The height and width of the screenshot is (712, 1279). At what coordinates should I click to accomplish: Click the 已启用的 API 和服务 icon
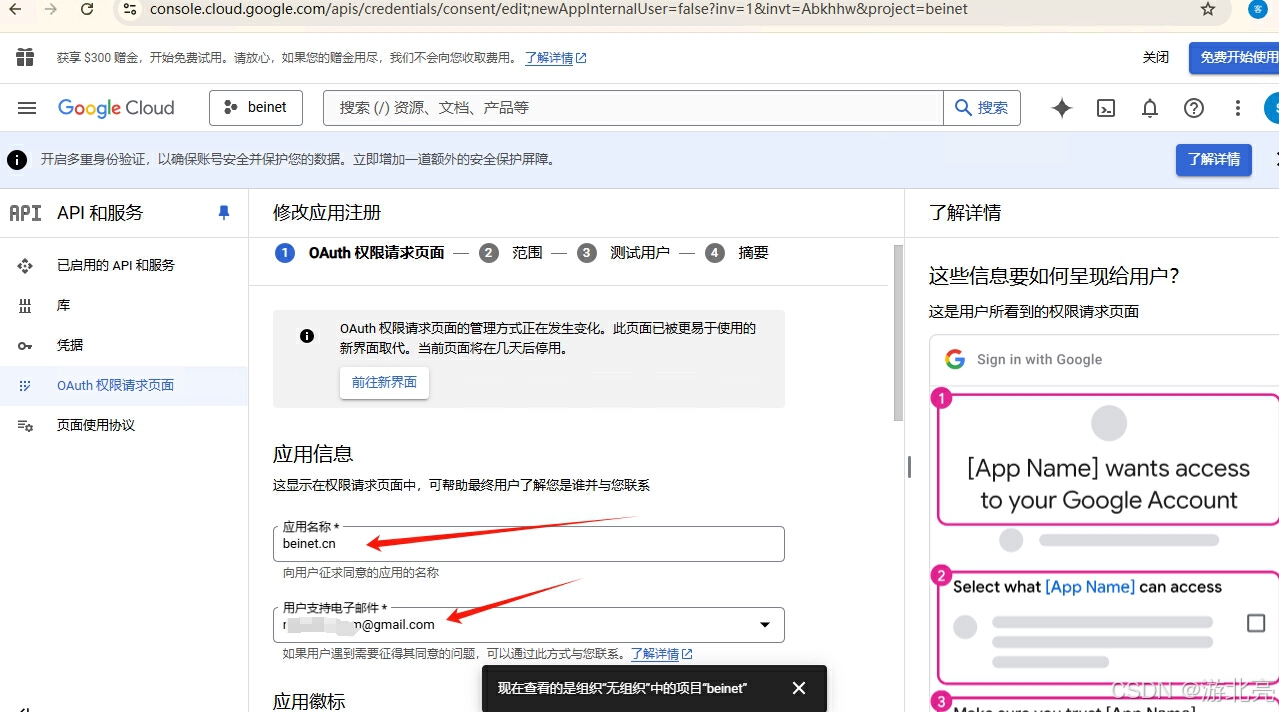tap(25, 265)
